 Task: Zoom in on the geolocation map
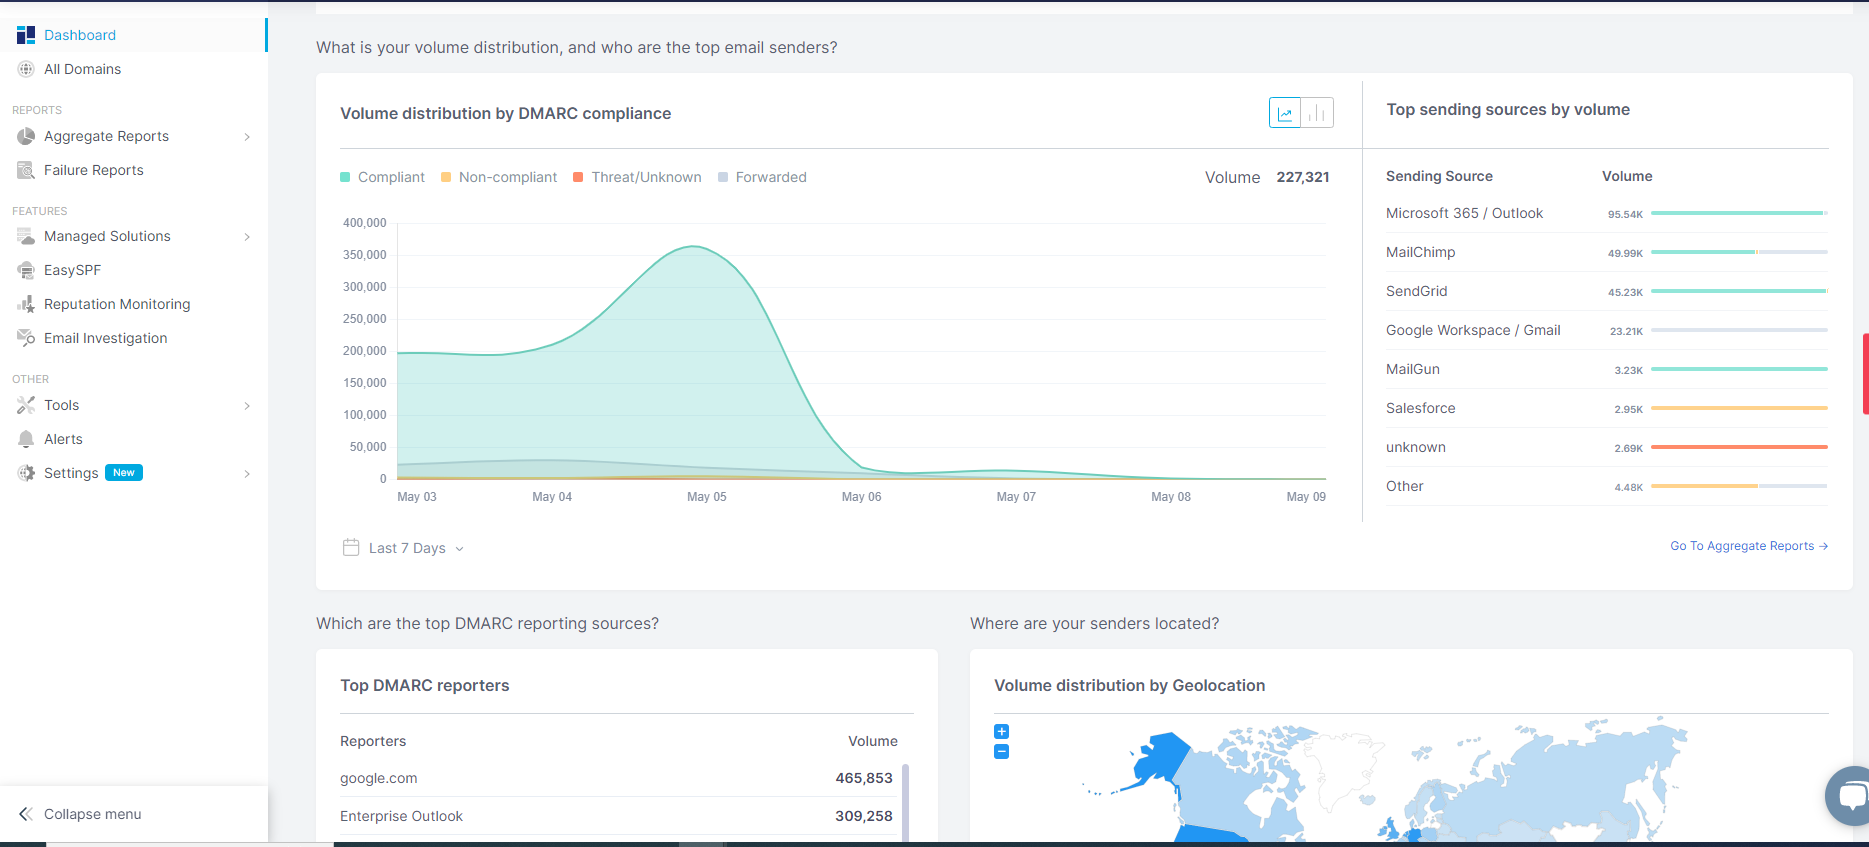click(x=1001, y=732)
